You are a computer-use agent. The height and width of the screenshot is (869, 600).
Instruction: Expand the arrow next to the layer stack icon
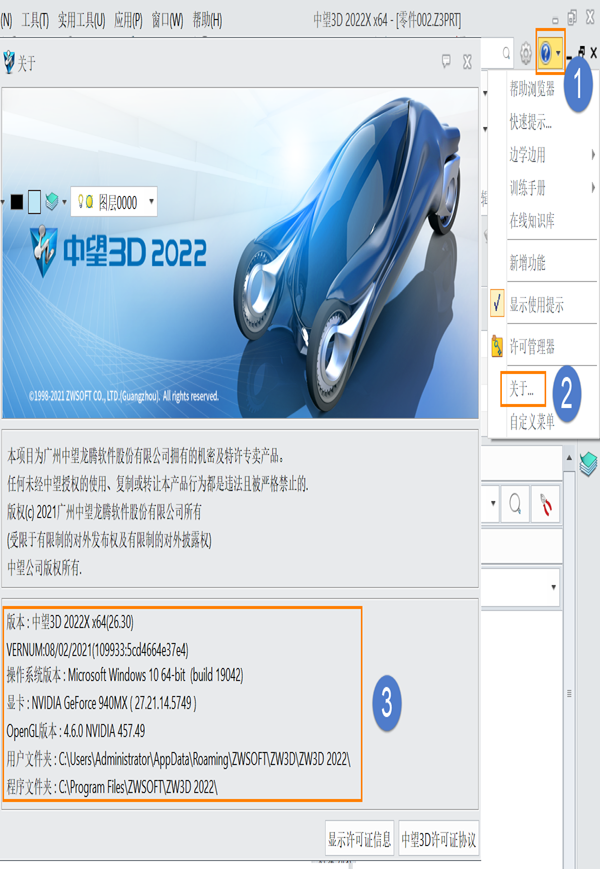64,202
